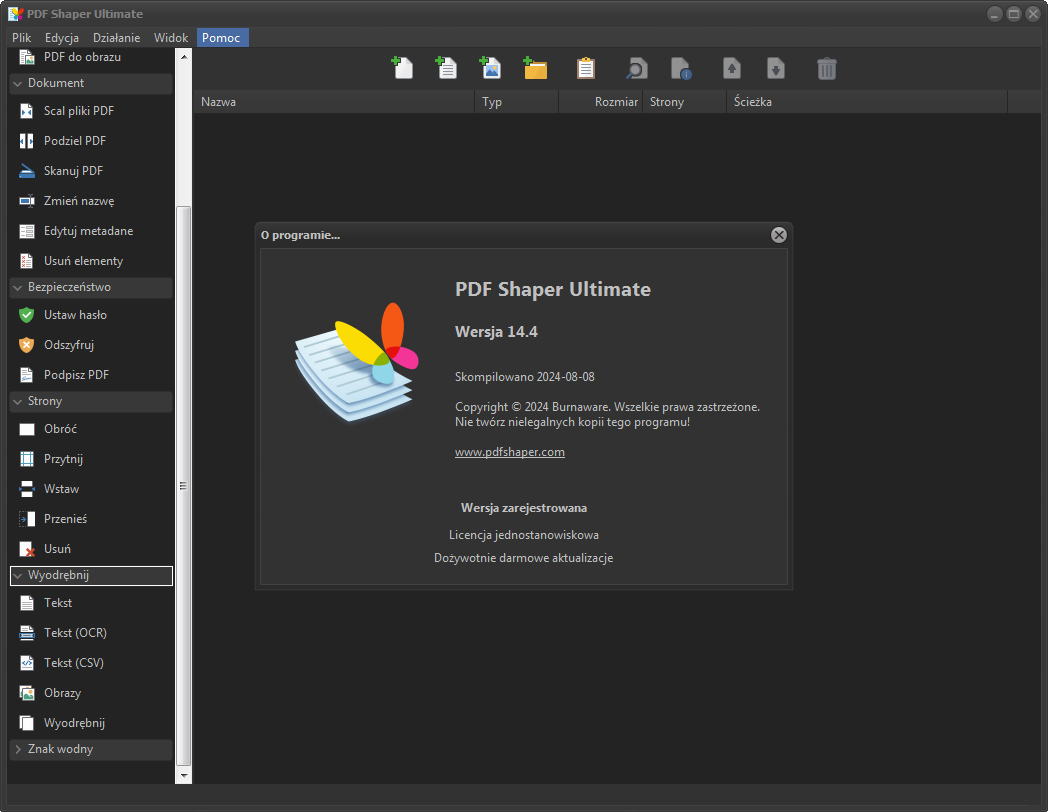Click the move up toolbar icon
The image size is (1048, 812).
[x=732, y=68]
